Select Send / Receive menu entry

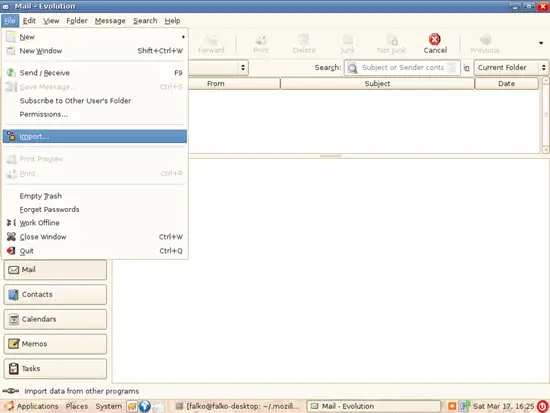tap(95, 73)
